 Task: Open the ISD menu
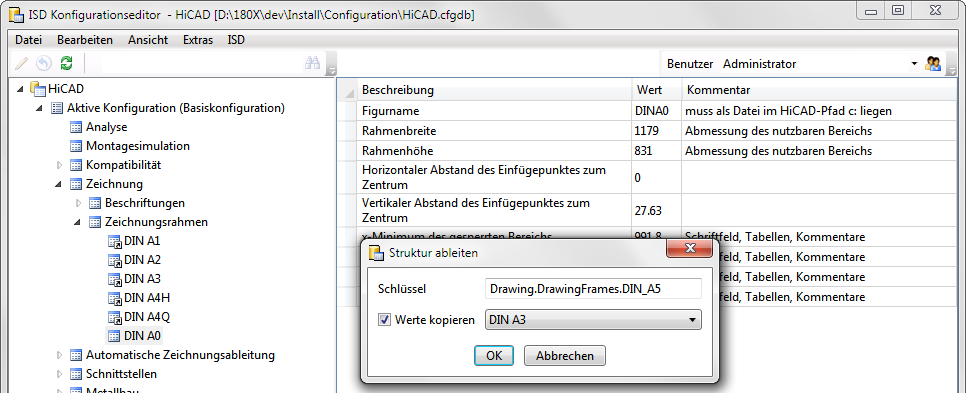click(x=236, y=40)
